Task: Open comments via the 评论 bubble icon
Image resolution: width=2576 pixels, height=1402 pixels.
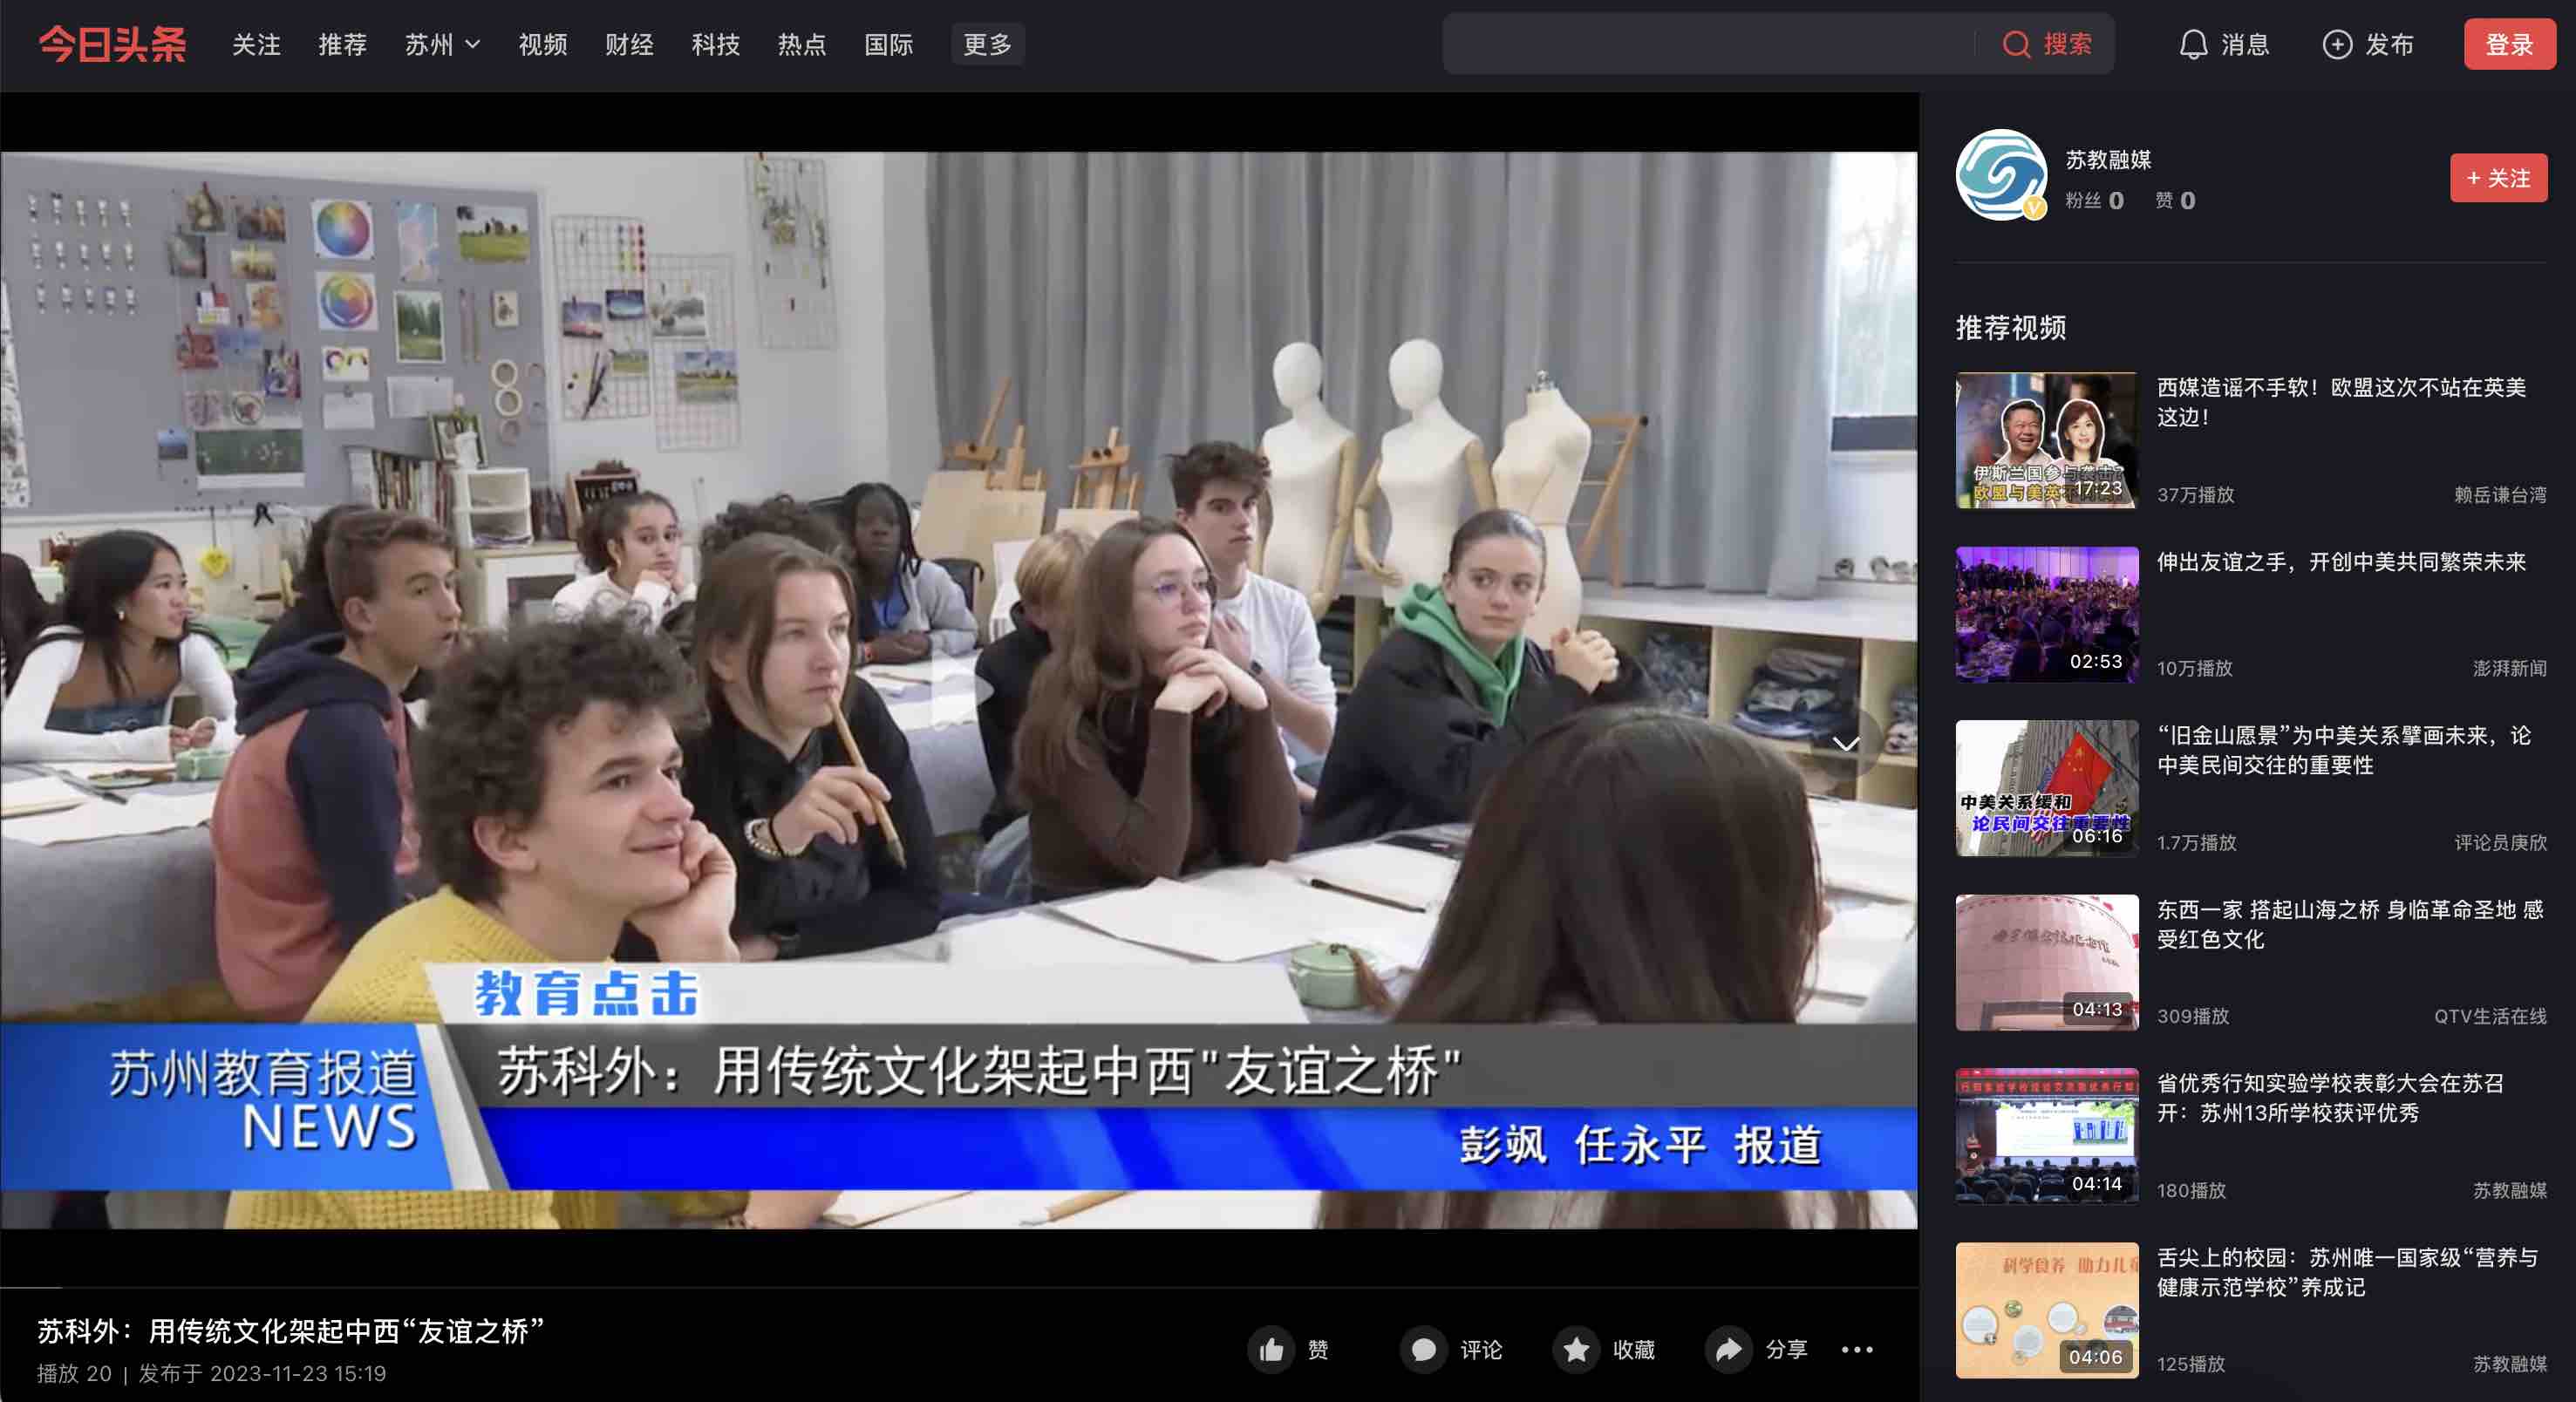Action: (x=1423, y=1350)
